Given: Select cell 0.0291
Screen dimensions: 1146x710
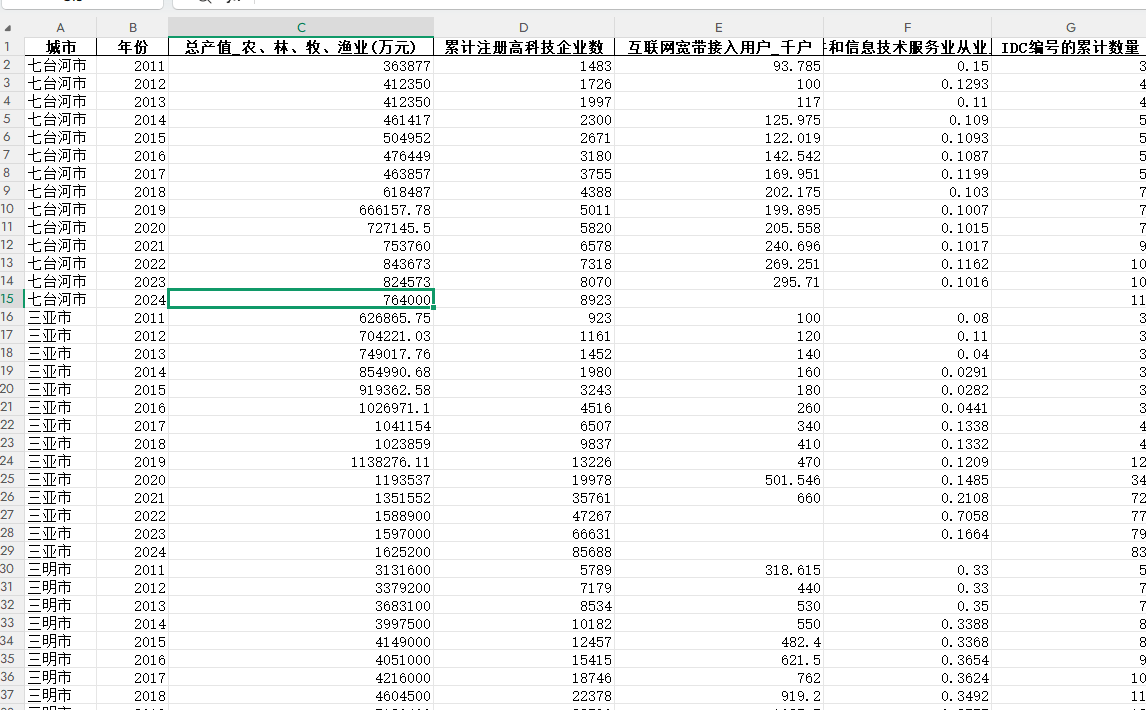Looking at the screenshot, I should (907, 371).
